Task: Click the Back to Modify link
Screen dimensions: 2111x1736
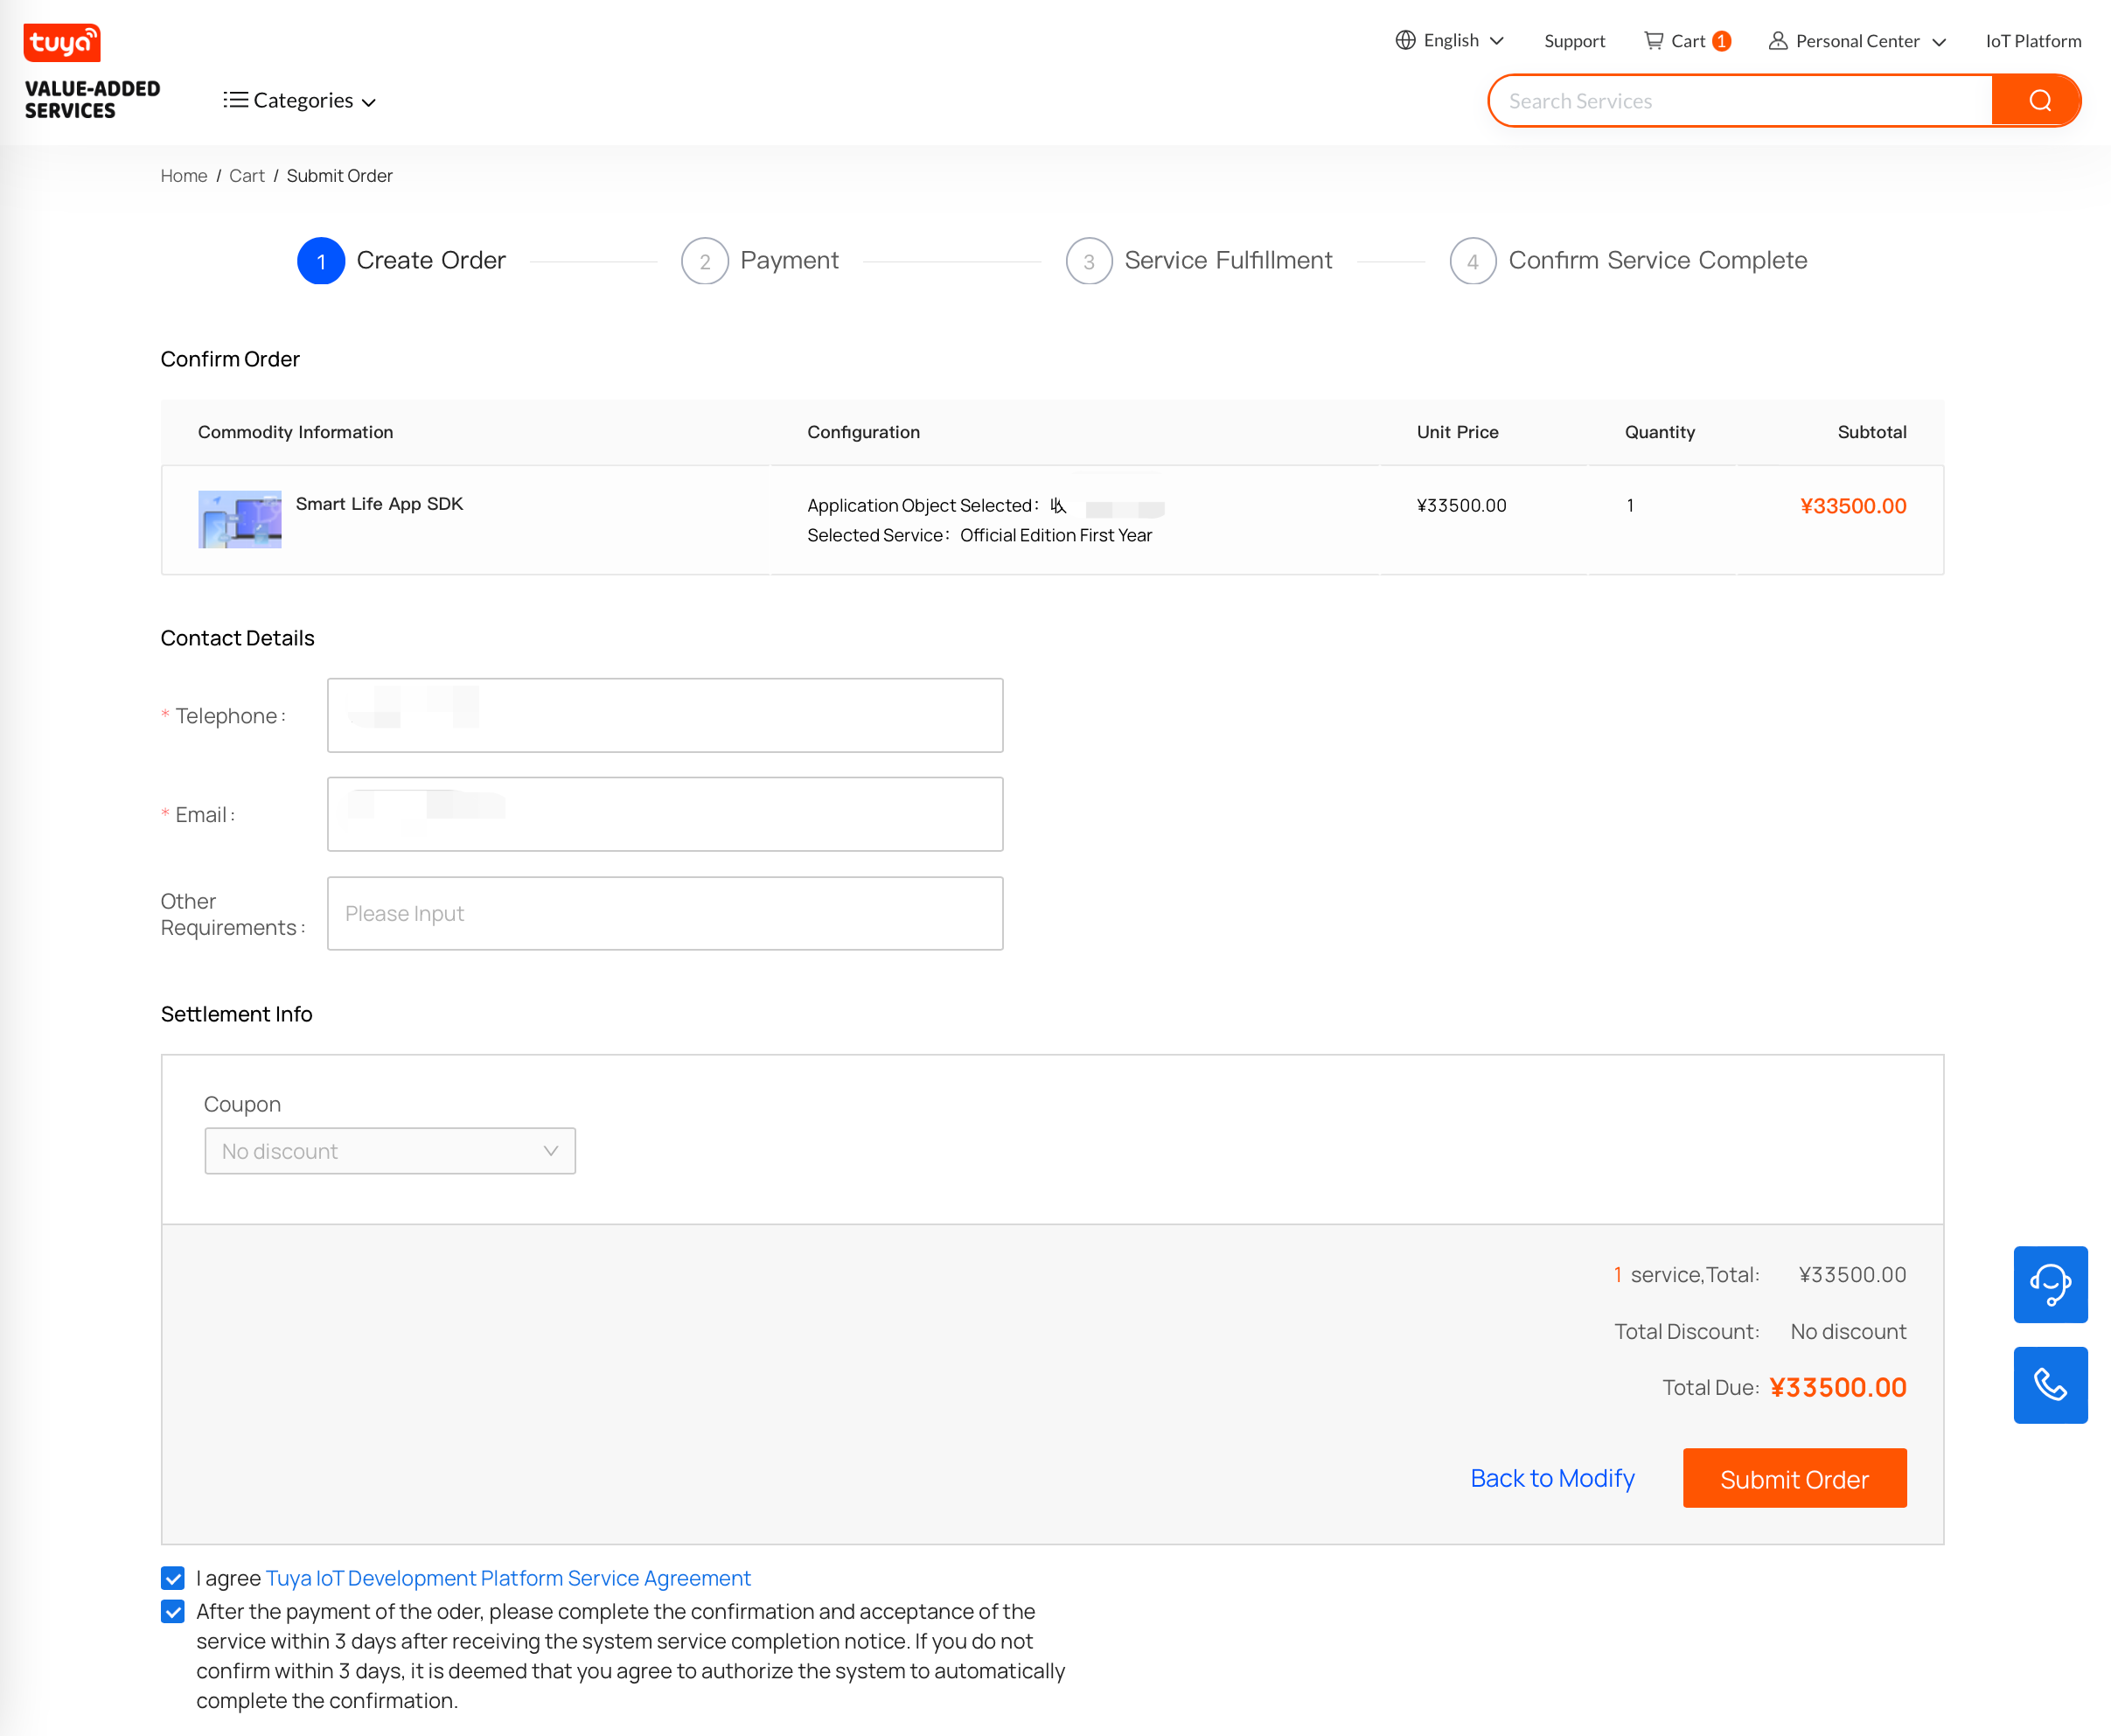Action: pos(1552,1478)
